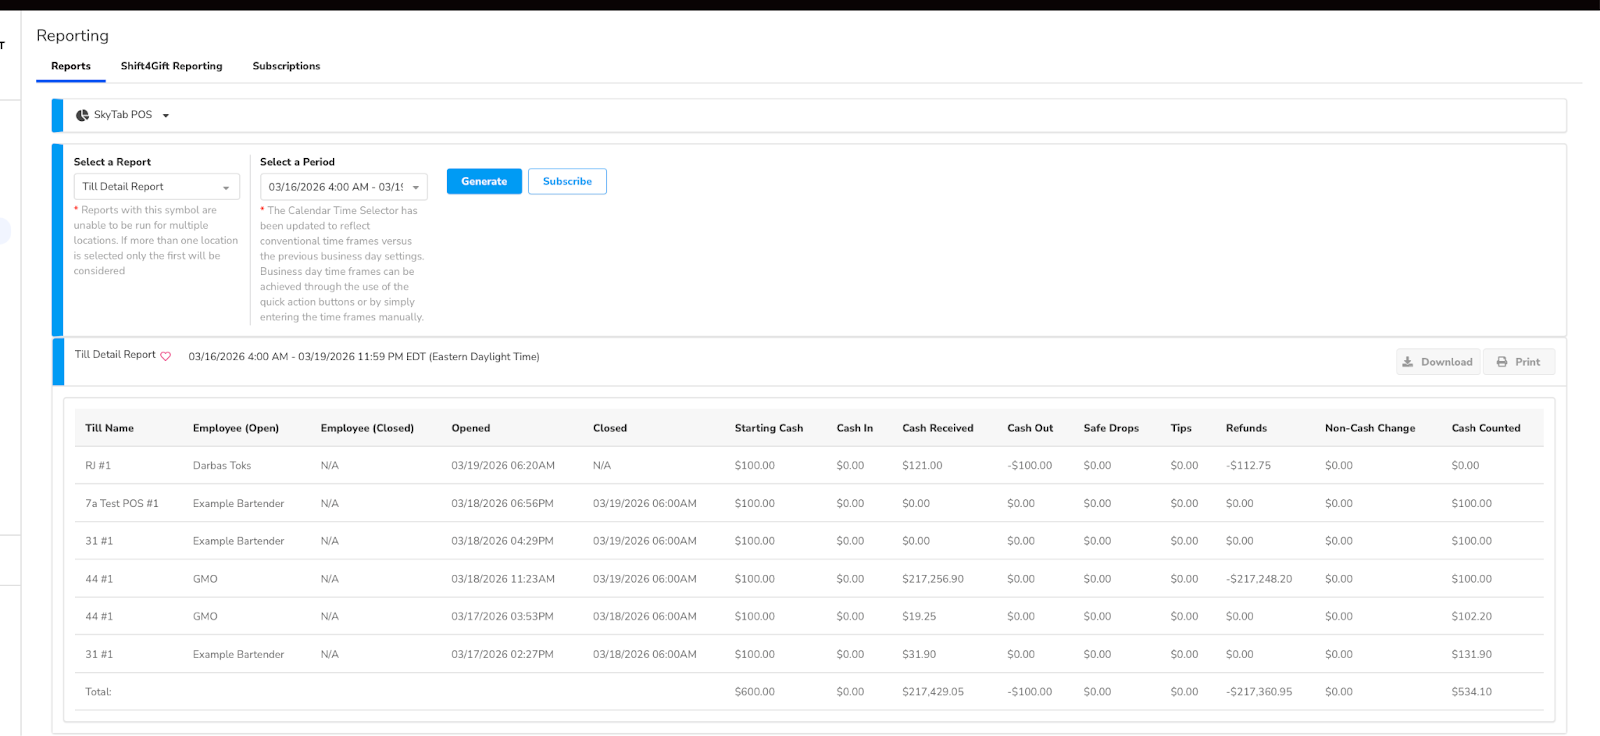Sort by the Opened column header

coord(470,428)
